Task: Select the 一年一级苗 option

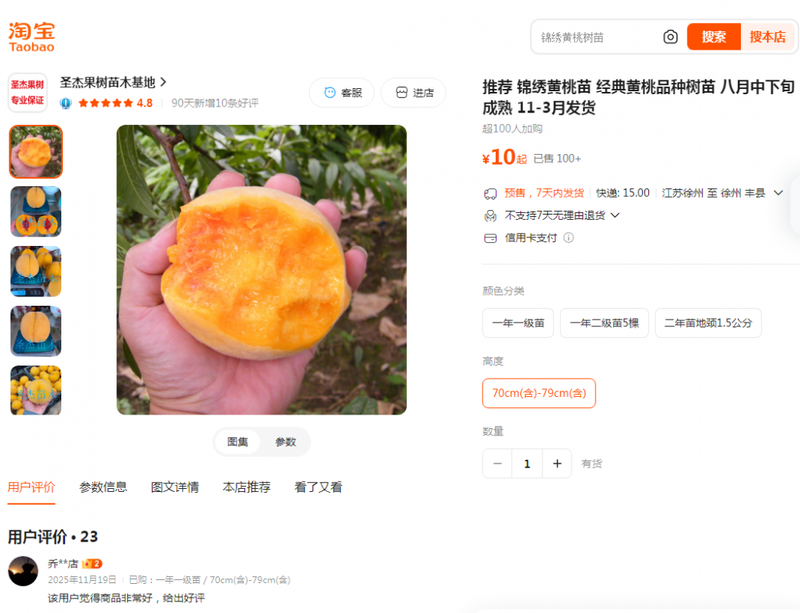Action: 518,323
